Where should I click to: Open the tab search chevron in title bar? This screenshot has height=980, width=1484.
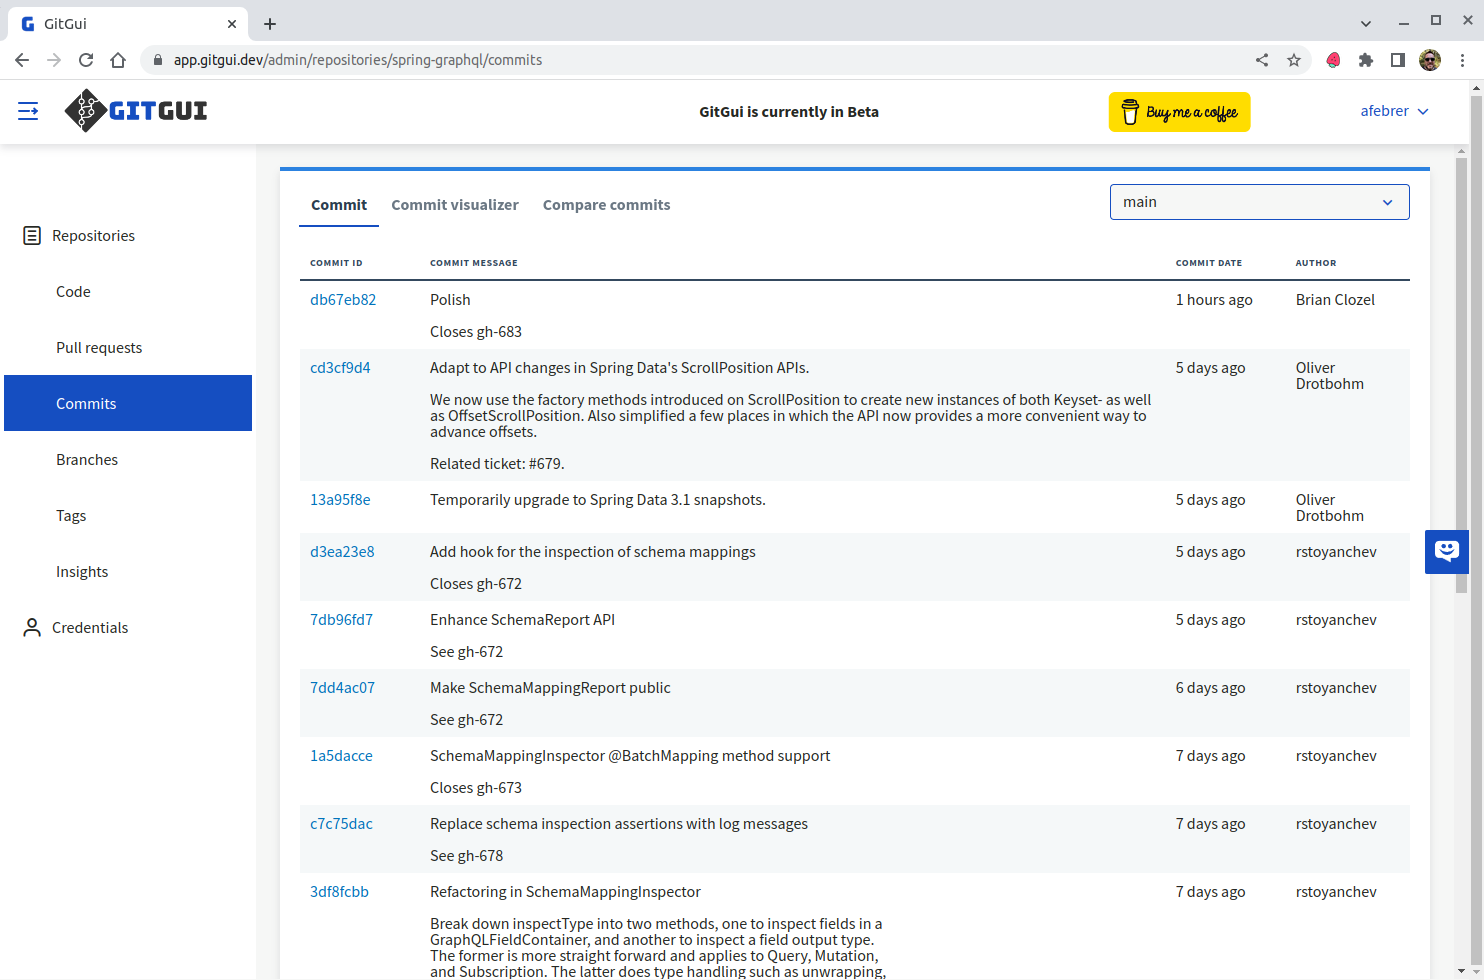(1366, 22)
